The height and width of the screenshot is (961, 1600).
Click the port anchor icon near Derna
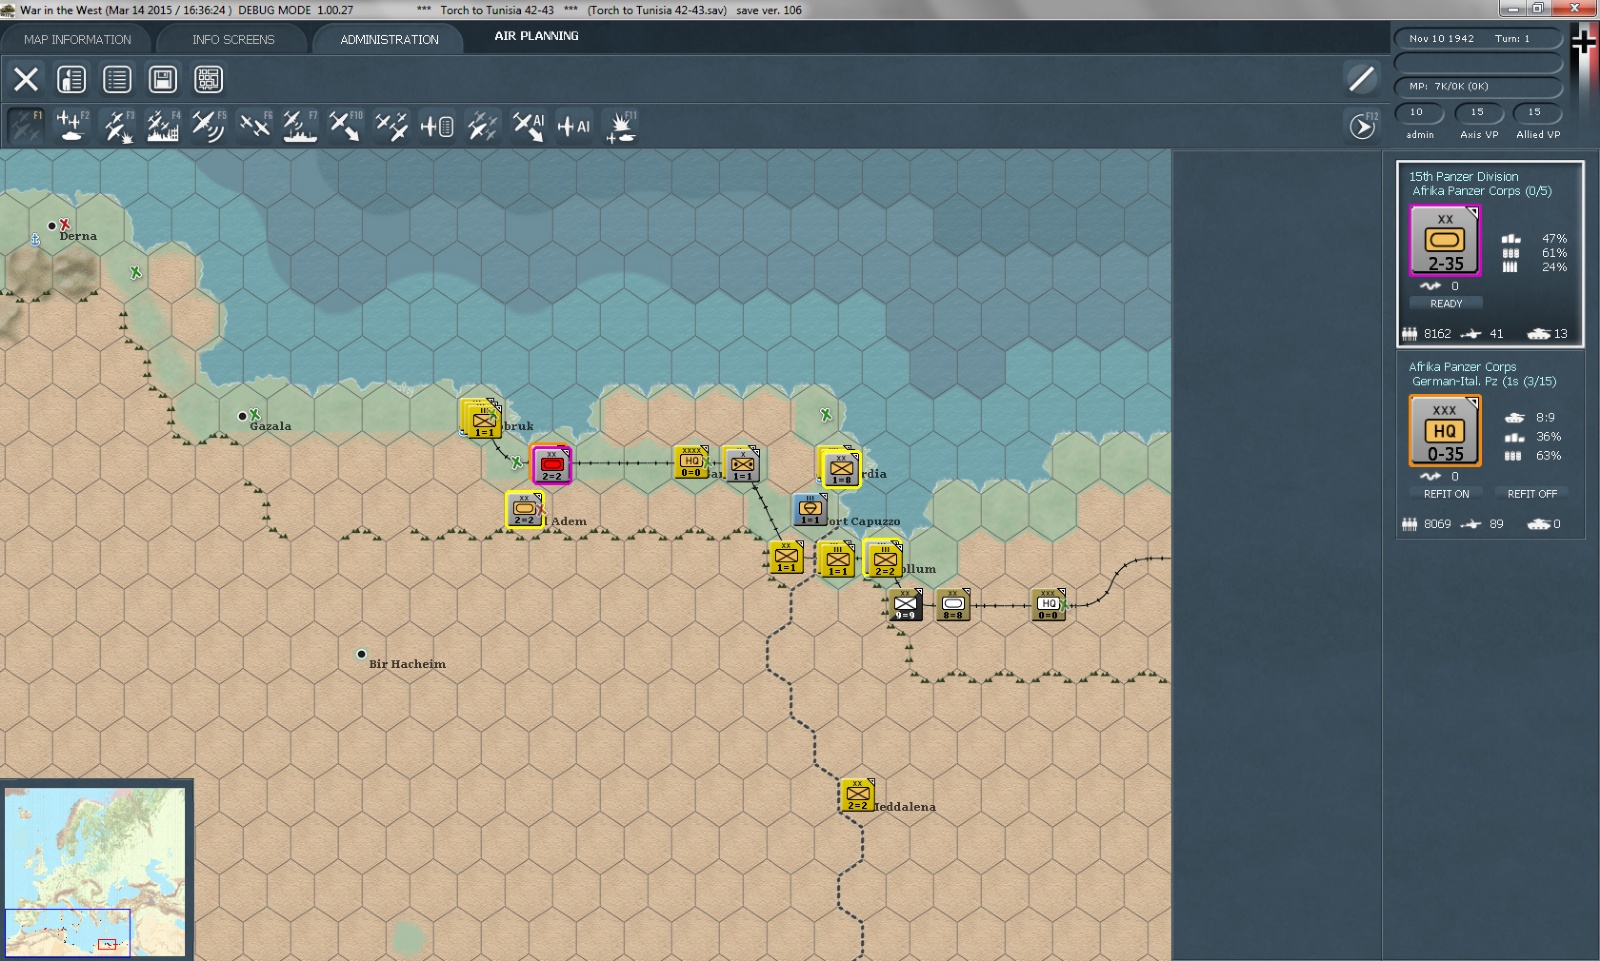pos(35,240)
